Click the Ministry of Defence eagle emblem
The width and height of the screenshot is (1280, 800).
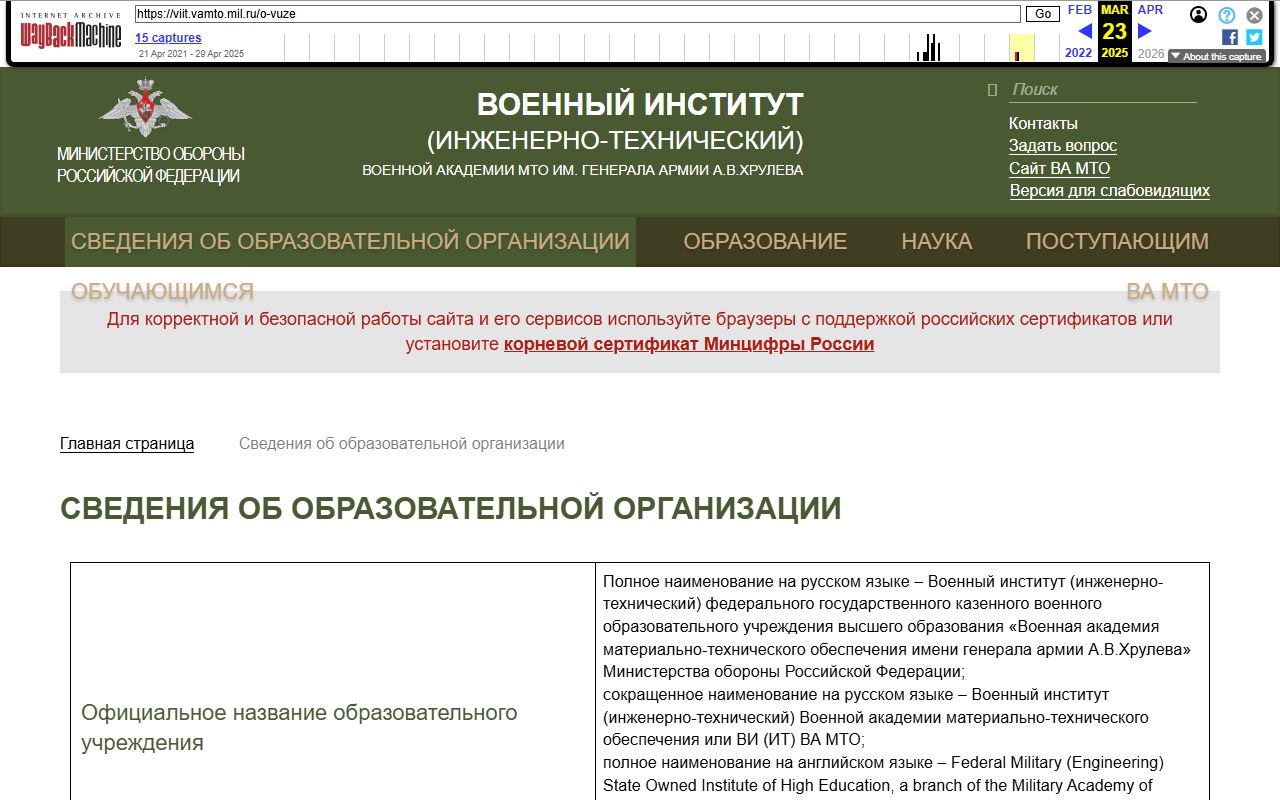coord(145,107)
